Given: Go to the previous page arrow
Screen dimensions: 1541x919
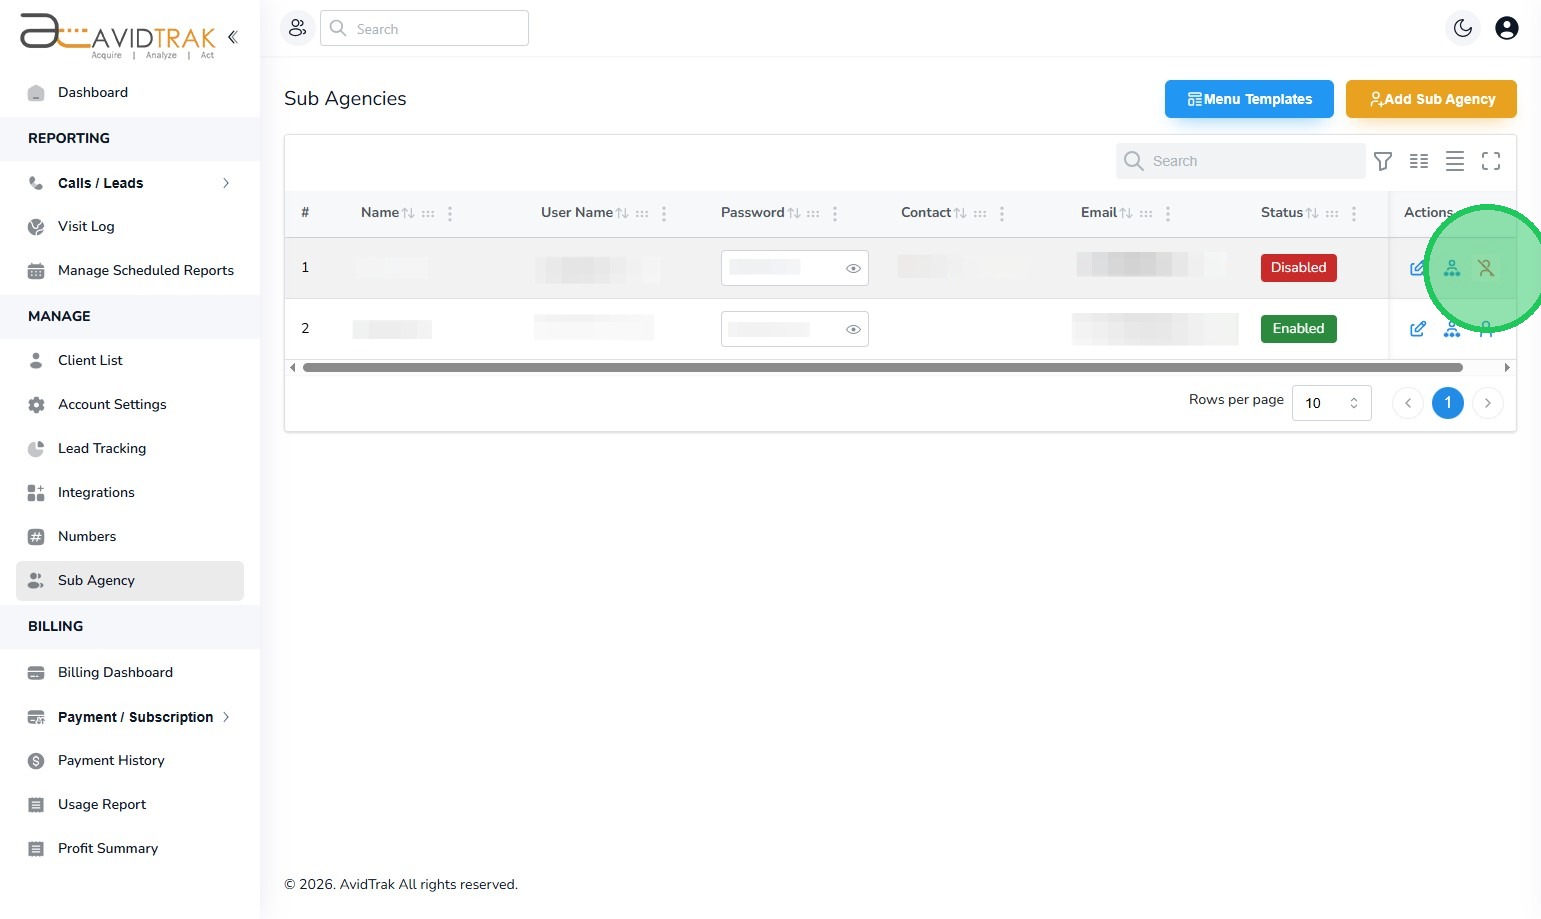Looking at the screenshot, I should pyautogui.click(x=1408, y=403).
